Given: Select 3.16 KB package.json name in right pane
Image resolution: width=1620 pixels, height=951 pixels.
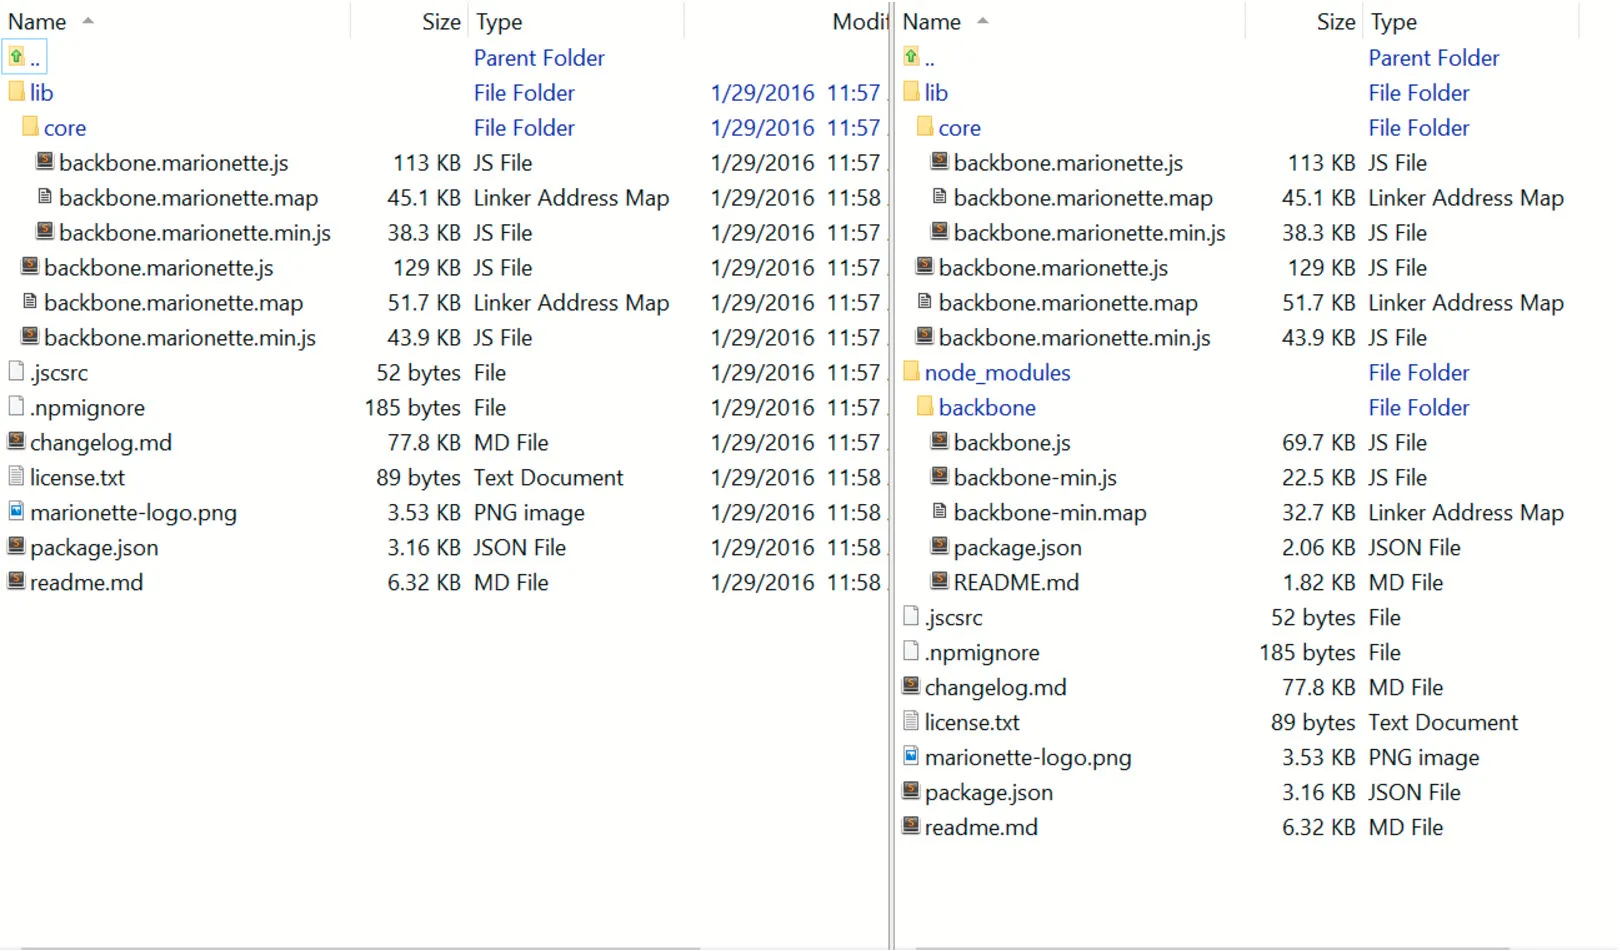Looking at the screenshot, I should coord(989,793).
